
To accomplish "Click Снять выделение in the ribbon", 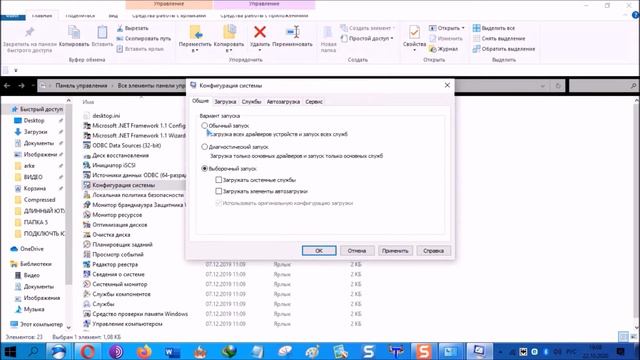I will (499, 38).
